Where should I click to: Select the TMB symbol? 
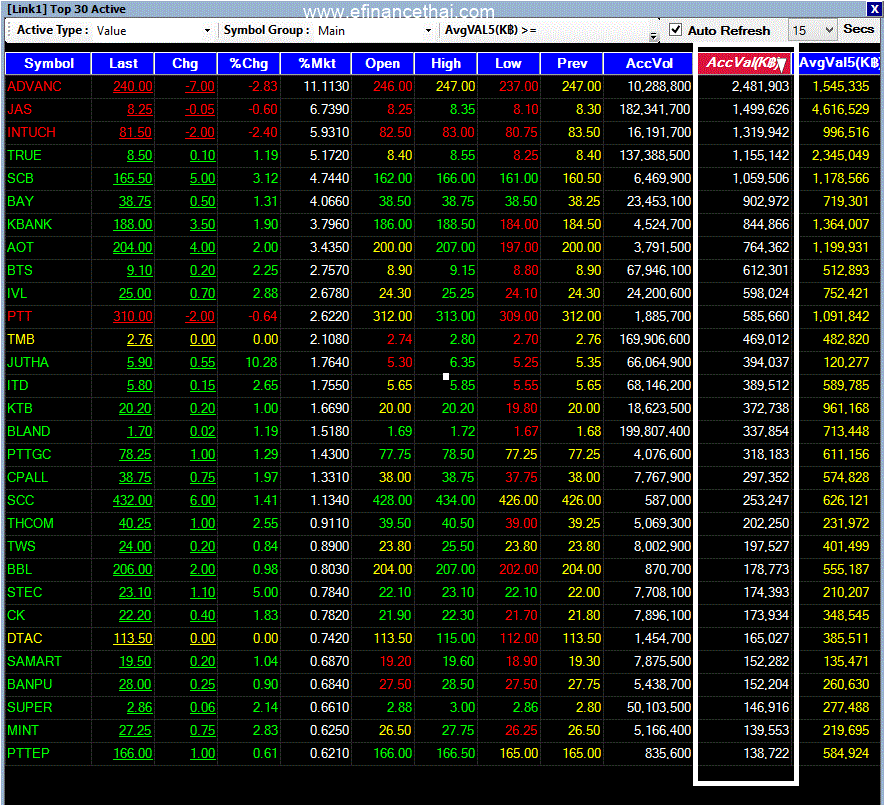click(21, 339)
